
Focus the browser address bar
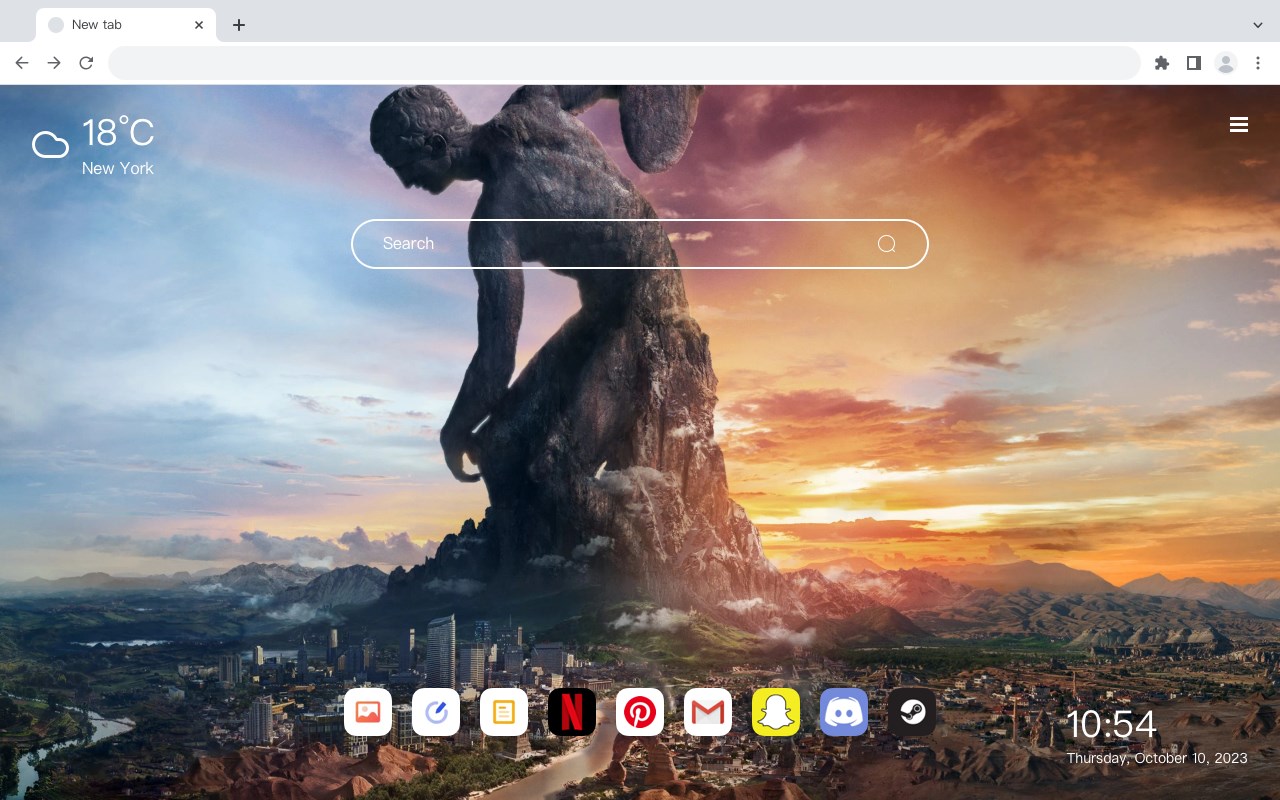pyautogui.click(x=624, y=63)
